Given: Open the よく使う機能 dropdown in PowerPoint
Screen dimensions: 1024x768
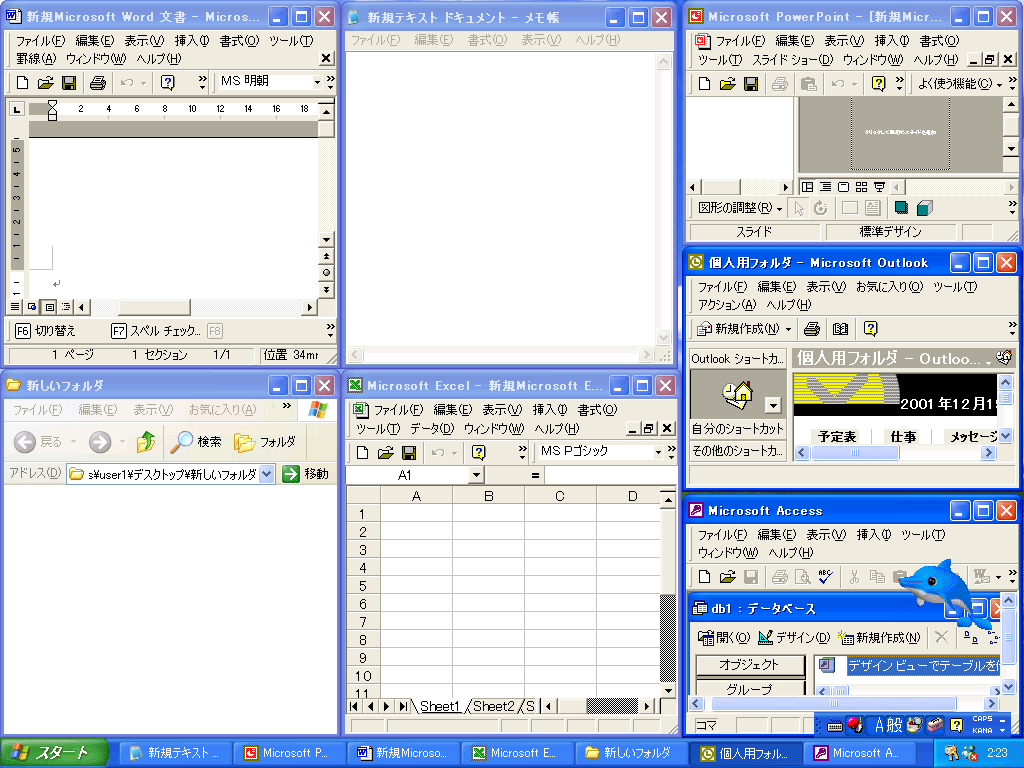Looking at the screenshot, I should pyautogui.click(x=960, y=84).
